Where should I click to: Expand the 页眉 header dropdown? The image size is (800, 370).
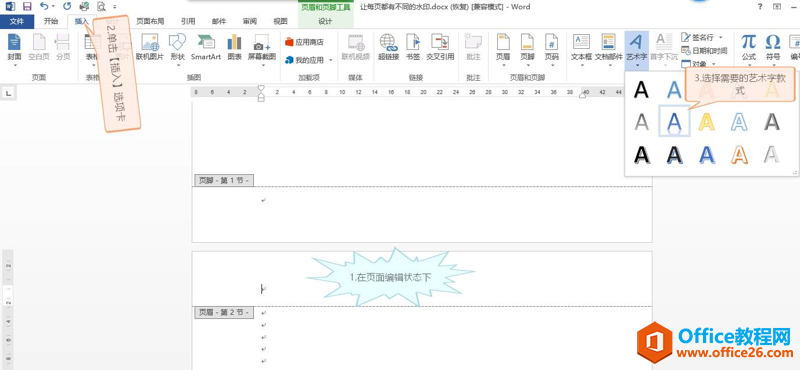coord(503,65)
